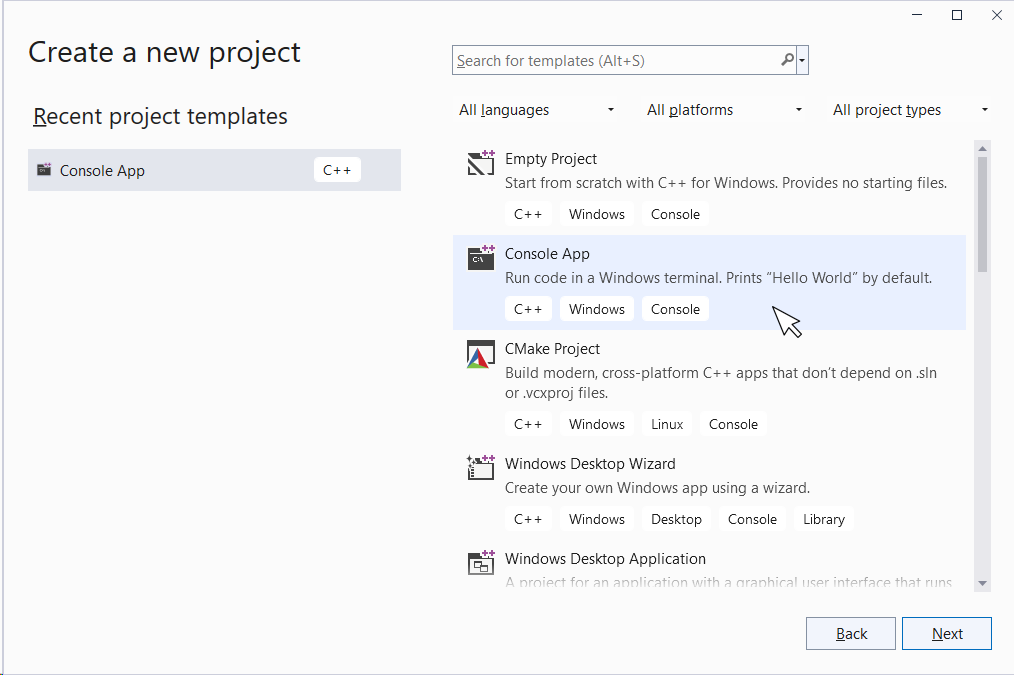Click the Windows Desktop Wizard icon
This screenshot has width=1014, height=675.
pyautogui.click(x=481, y=467)
